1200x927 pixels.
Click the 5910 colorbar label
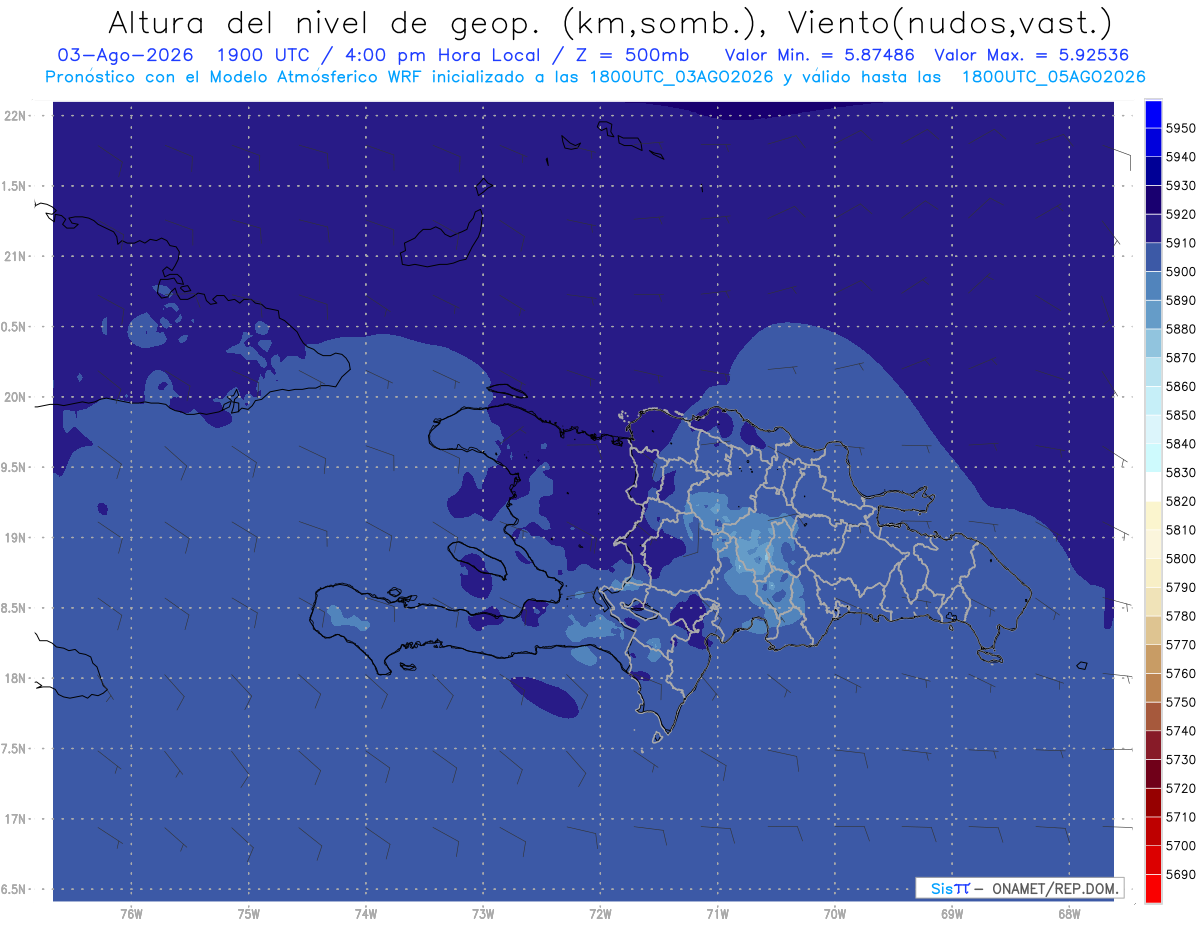[1180, 243]
